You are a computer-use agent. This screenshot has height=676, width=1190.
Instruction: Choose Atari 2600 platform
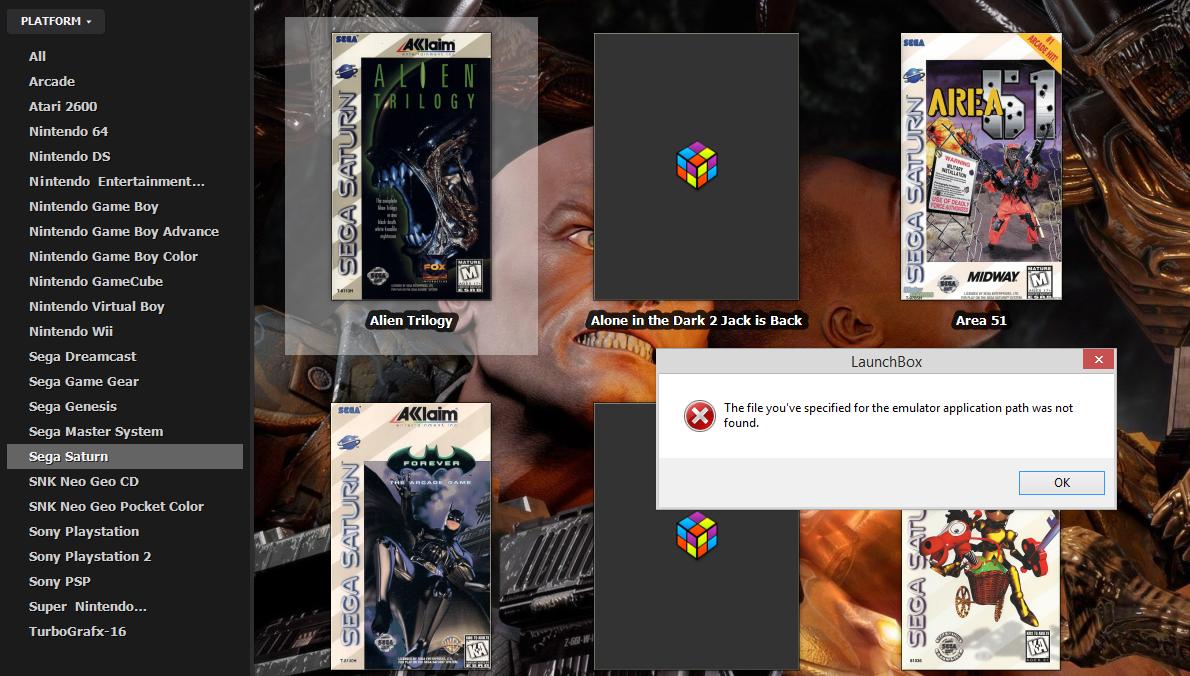tap(63, 106)
